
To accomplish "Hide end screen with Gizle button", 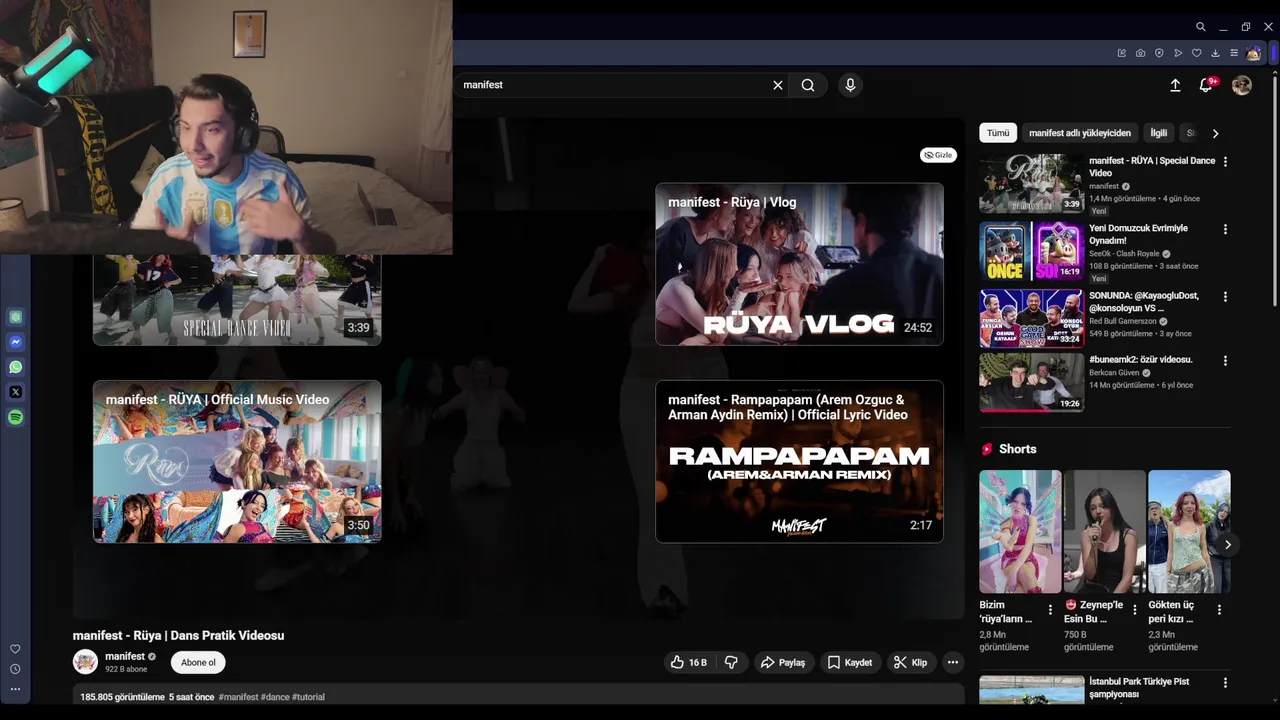I will pyautogui.click(x=938, y=155).
